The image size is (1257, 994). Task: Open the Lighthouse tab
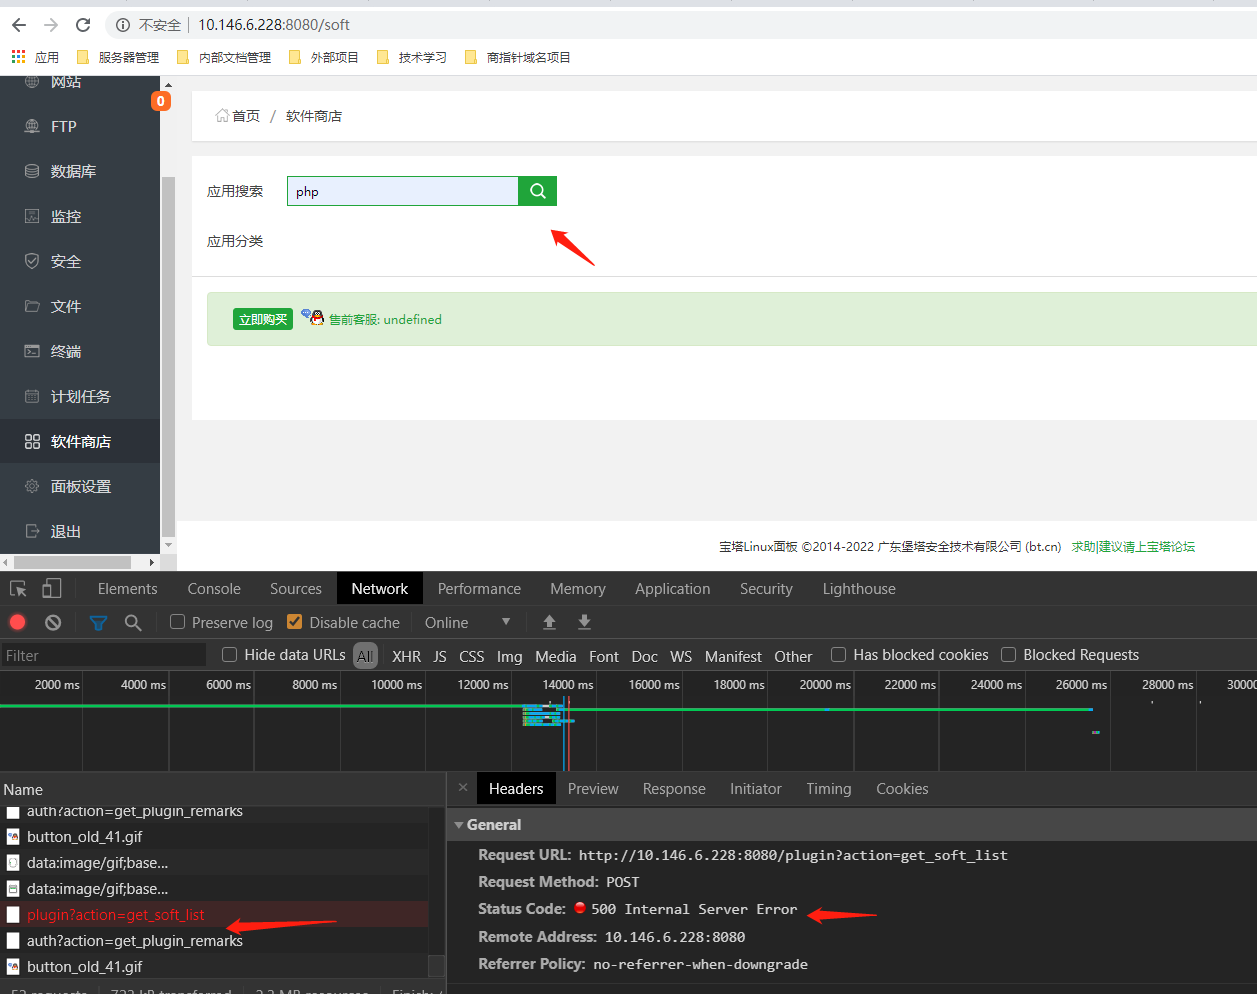pos(859,589)
